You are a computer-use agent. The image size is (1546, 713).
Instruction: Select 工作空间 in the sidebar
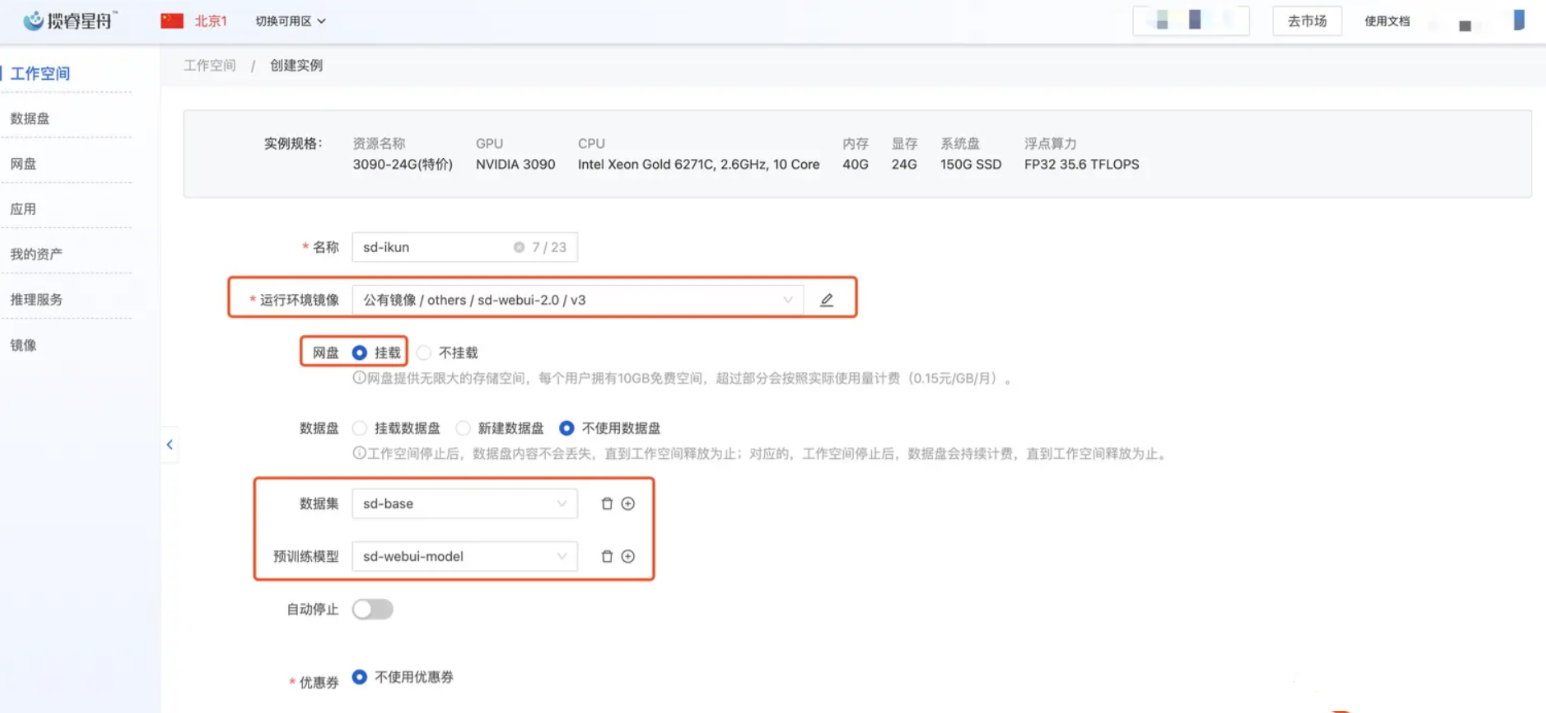[40, 74]
